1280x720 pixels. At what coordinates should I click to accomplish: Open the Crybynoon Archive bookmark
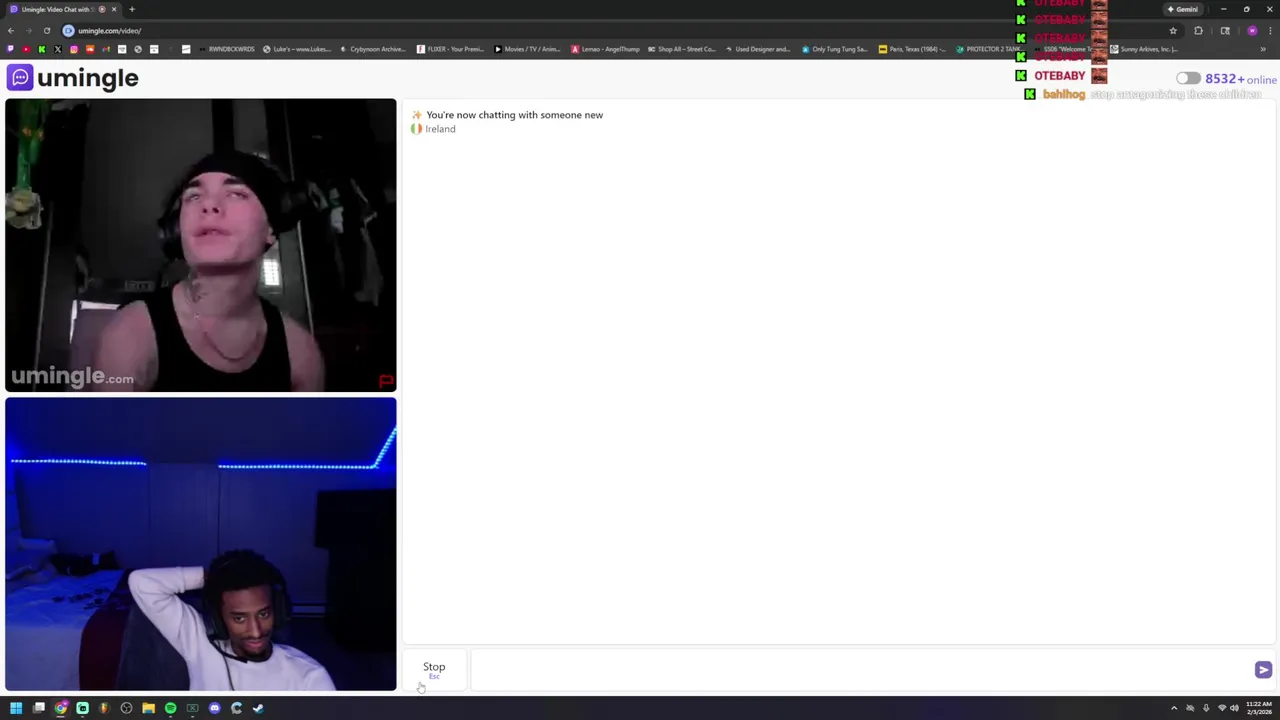point(373,49)
